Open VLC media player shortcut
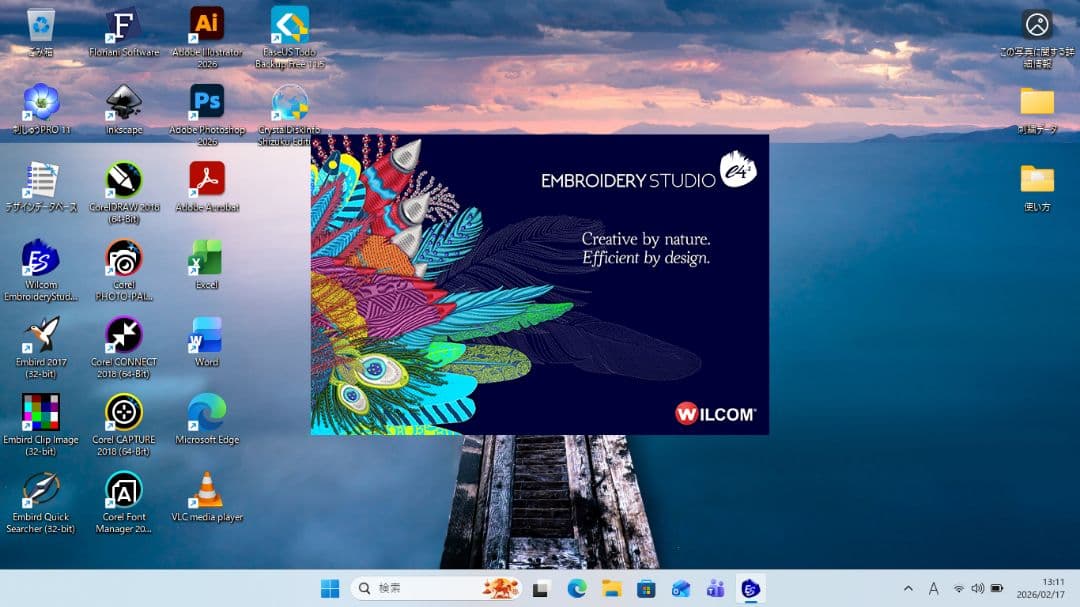The height and width of the screenshot is (607, 1080). (207, 497)
